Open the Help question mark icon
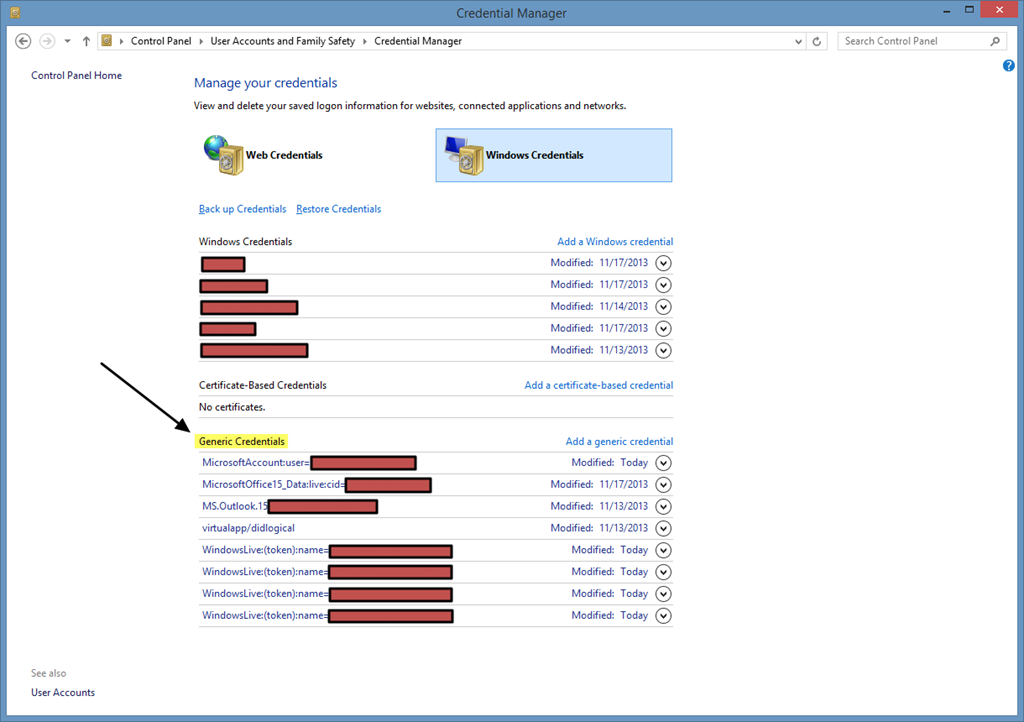The height and width of the screenshot is (722, 1024). (1008, 66)
